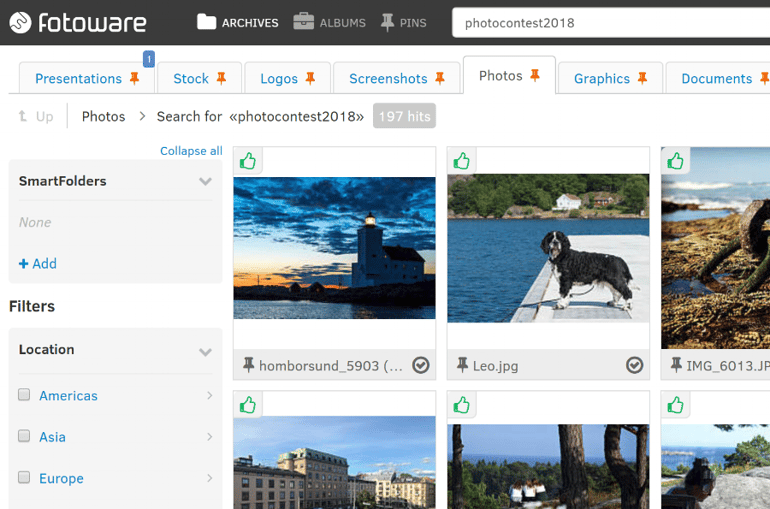Click the IMG_6013.JPG file name
This screenshot has height=509, width=770.
(x=728, y=366)
